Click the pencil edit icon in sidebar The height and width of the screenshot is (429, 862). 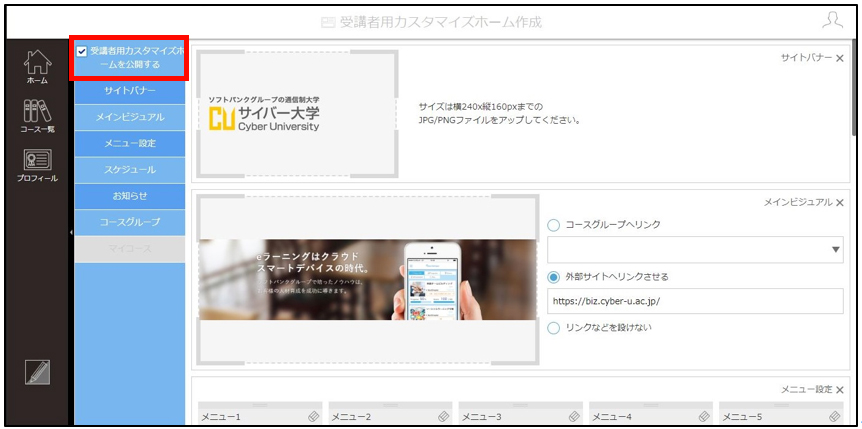pos(37,372)
